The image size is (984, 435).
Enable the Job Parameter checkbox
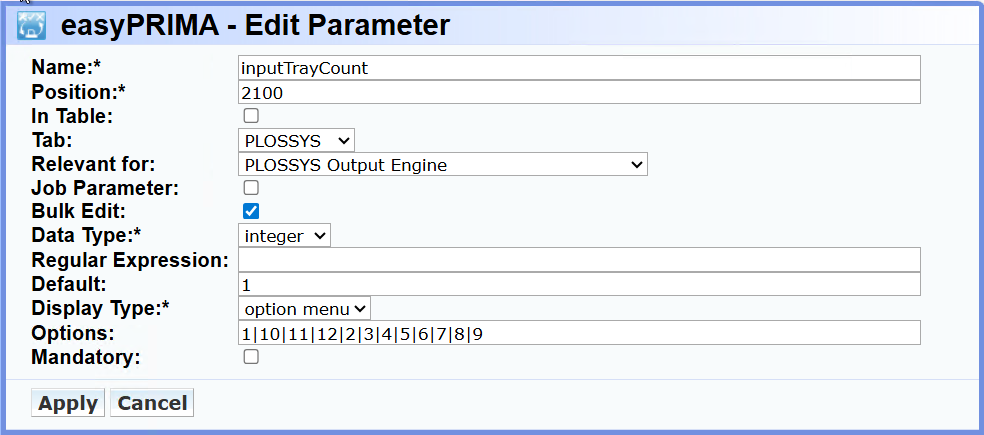(251, 187)
